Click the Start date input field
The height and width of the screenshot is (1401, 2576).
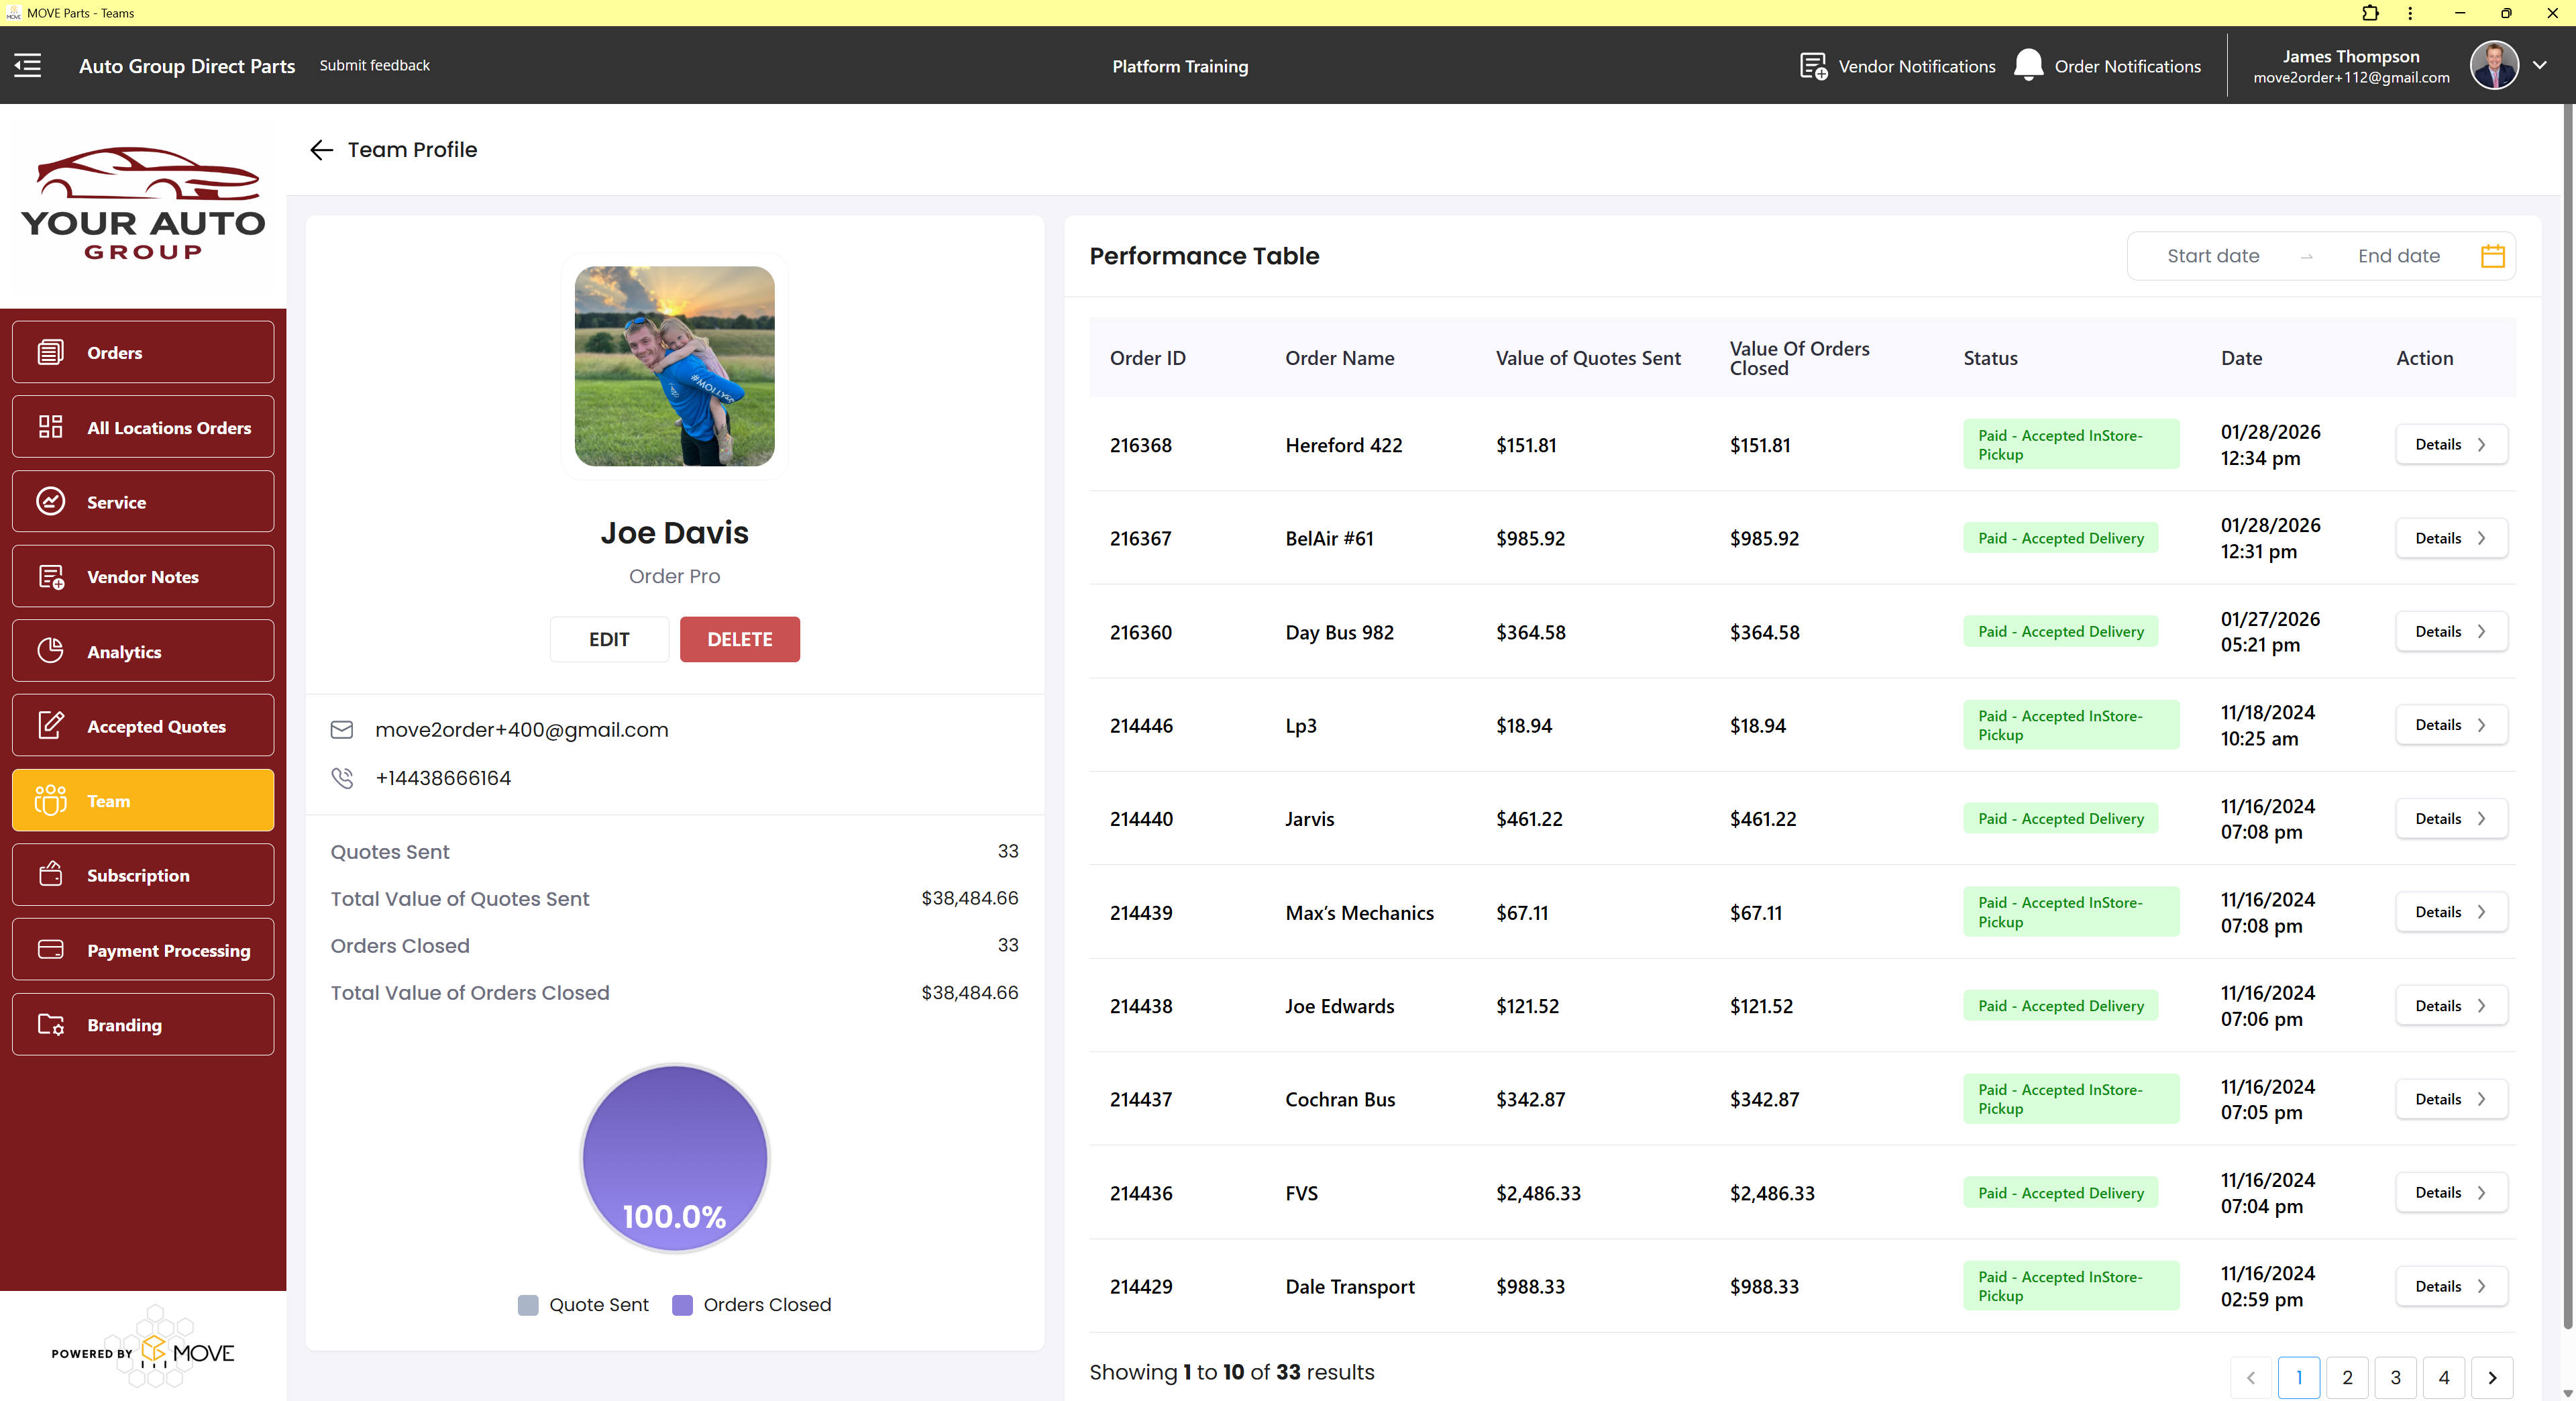2212,256
